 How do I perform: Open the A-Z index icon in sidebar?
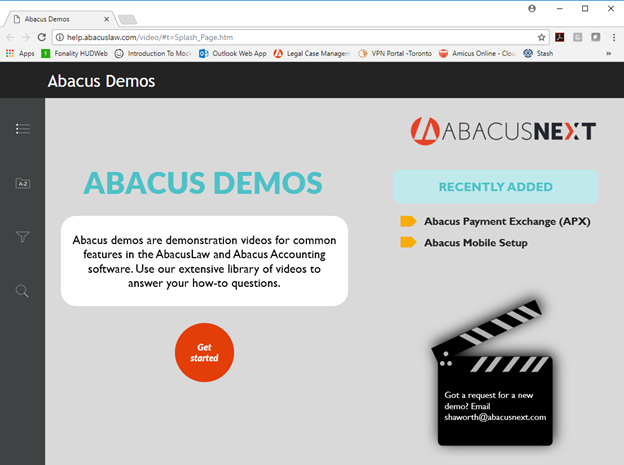point(23,183)
